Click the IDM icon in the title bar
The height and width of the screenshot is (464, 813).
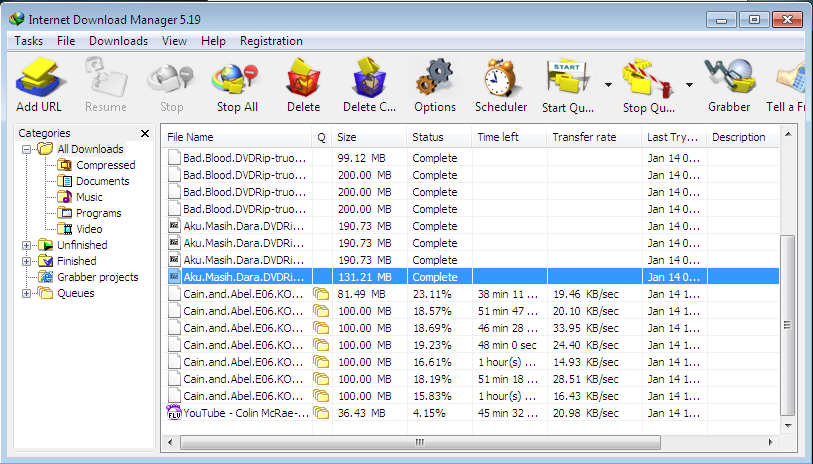pyautogui.click(x=17, y=19)
